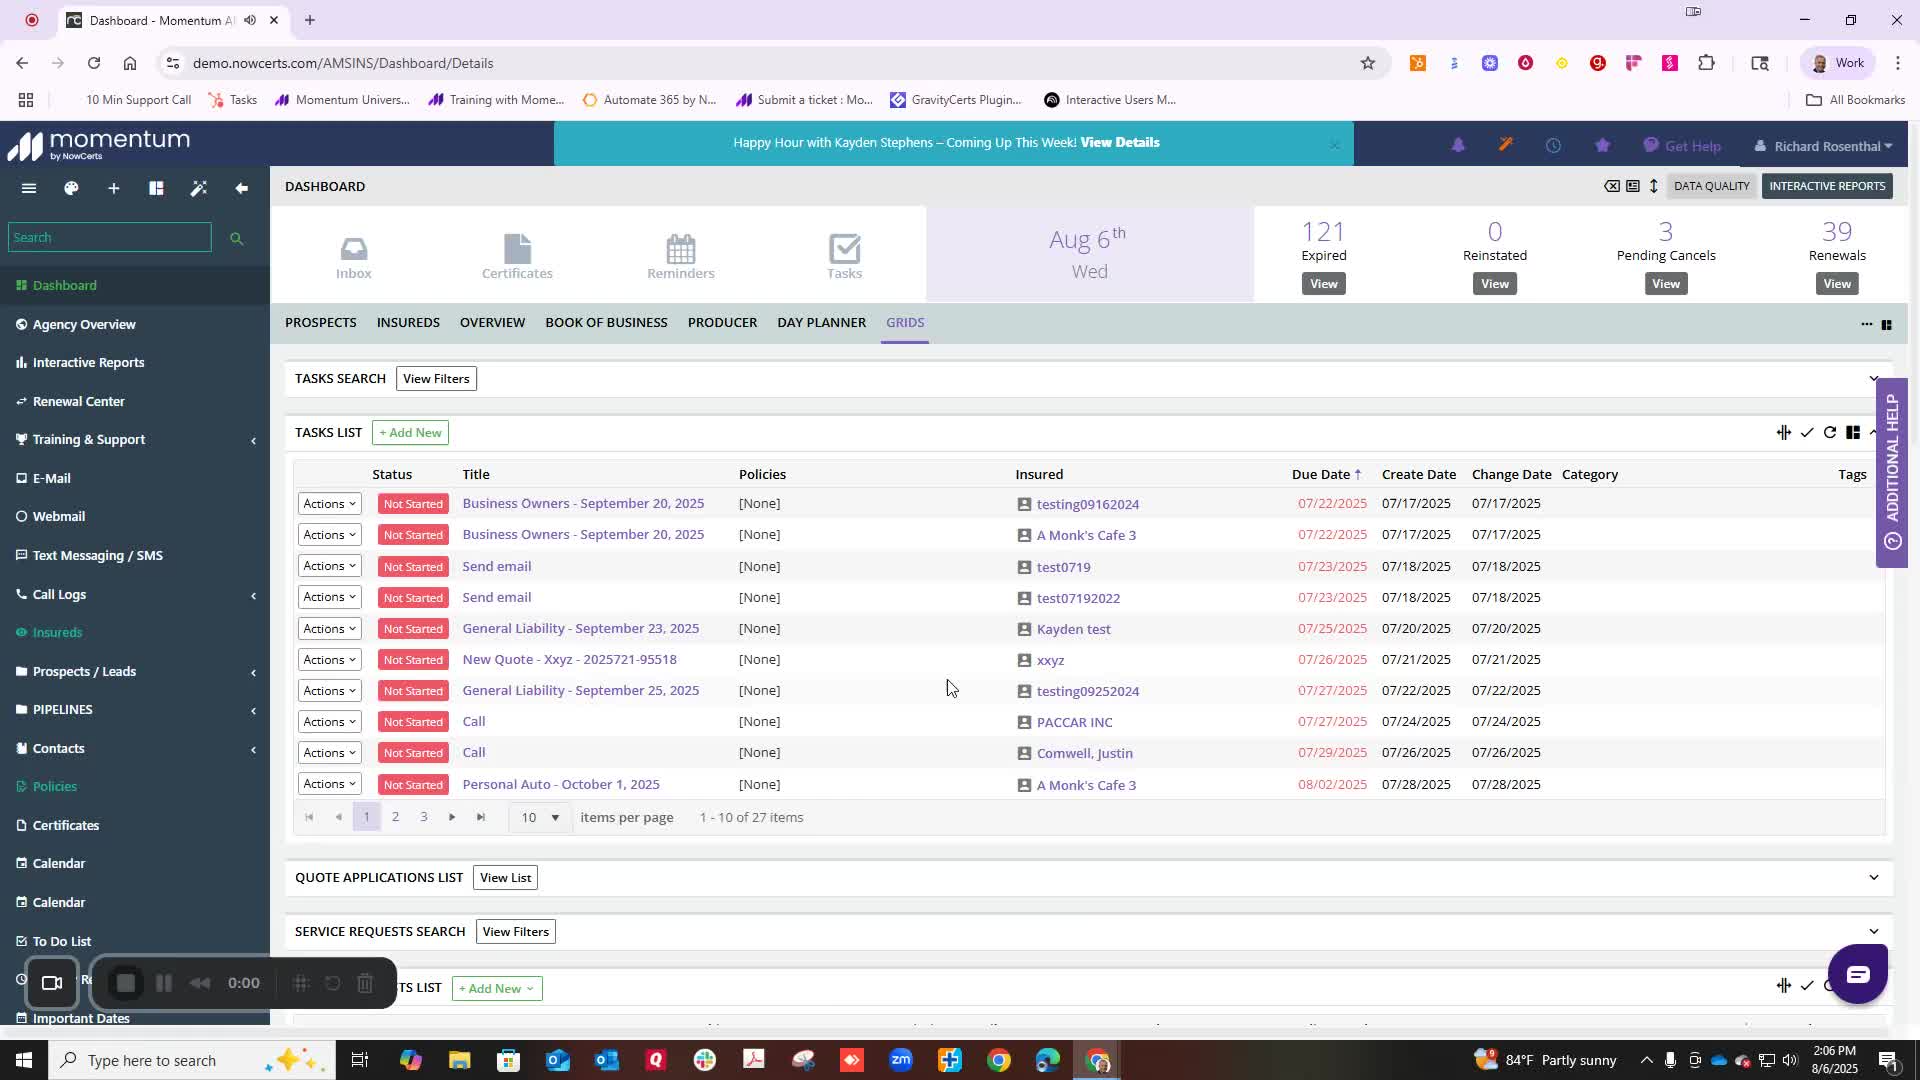Screen dimensions: 1920x1080
Task: Open Actions dropdown for PACCAR INC task
Action: tap(329, 722)
